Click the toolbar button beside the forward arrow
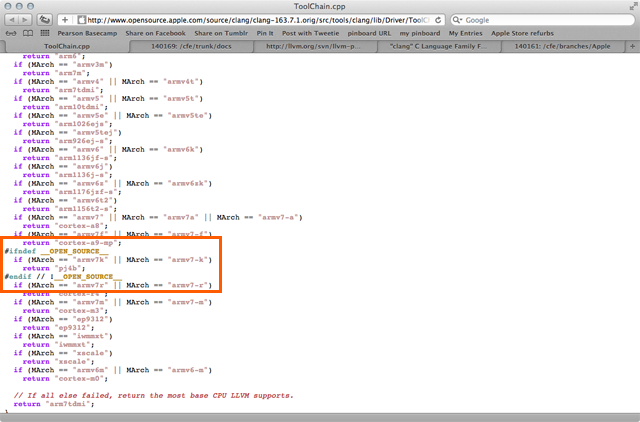 point(46,19)
